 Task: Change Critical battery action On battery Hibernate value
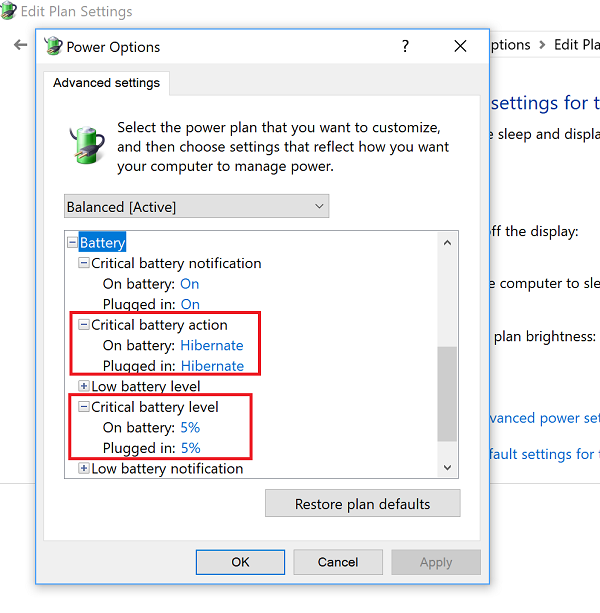(212, 346)
